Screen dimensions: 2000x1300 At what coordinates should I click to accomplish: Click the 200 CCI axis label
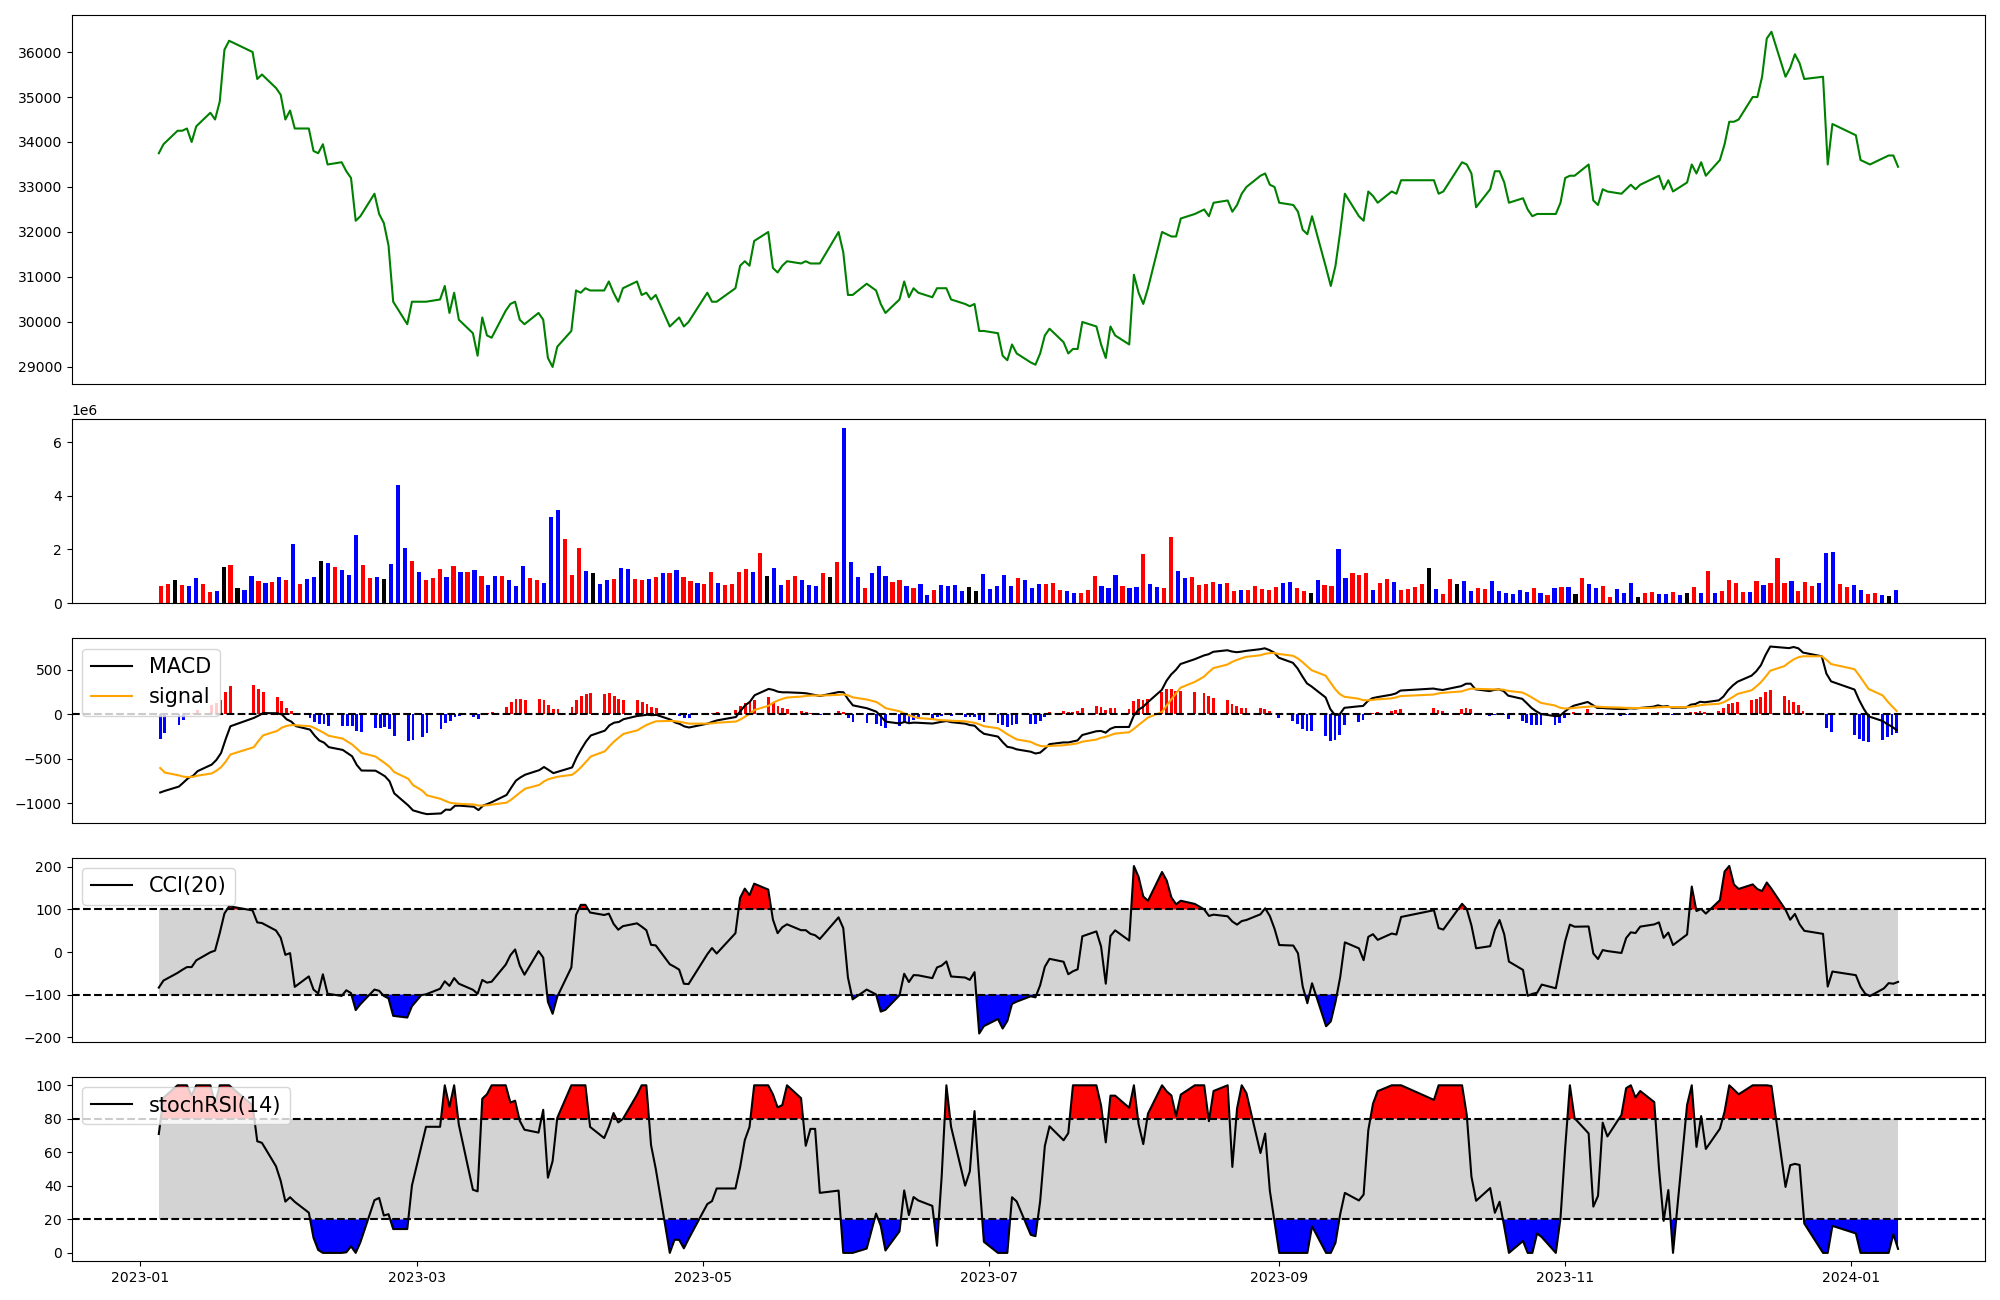[x=48, y=867]
